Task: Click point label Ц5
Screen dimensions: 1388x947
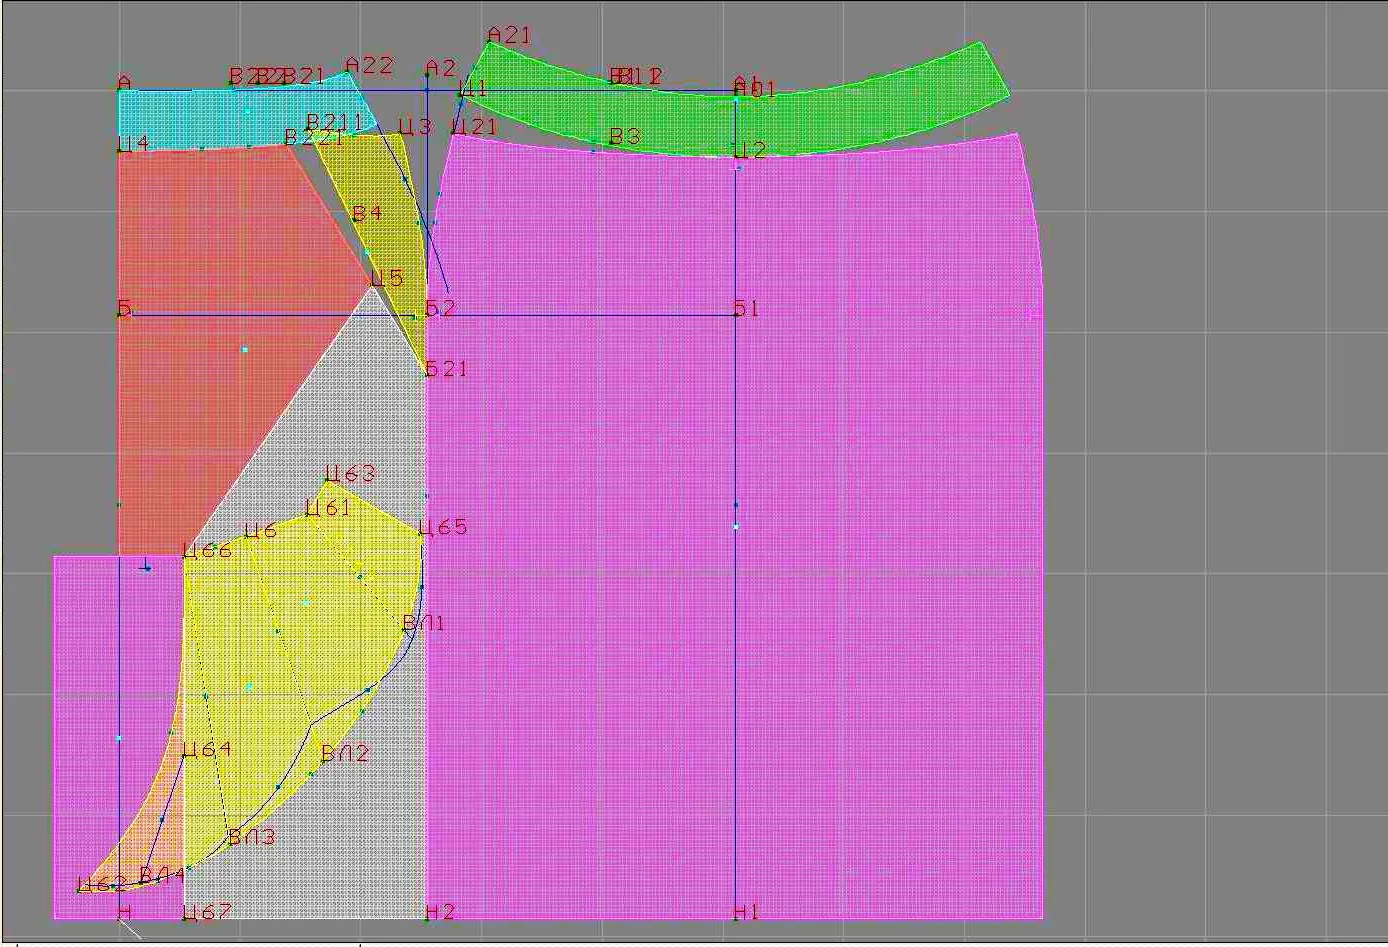Action: (387, 278)
